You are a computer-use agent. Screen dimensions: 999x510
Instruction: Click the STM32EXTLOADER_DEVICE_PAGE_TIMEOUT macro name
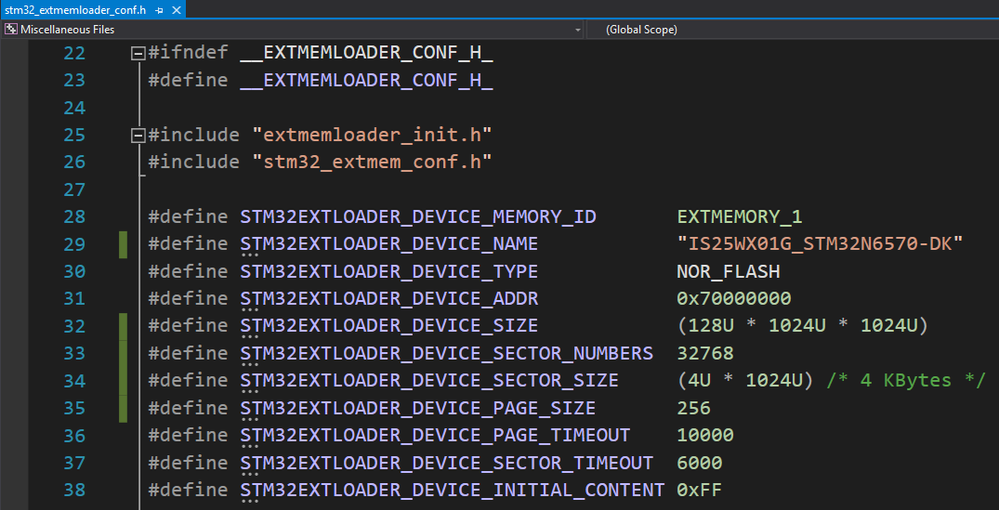click(435, 435)
